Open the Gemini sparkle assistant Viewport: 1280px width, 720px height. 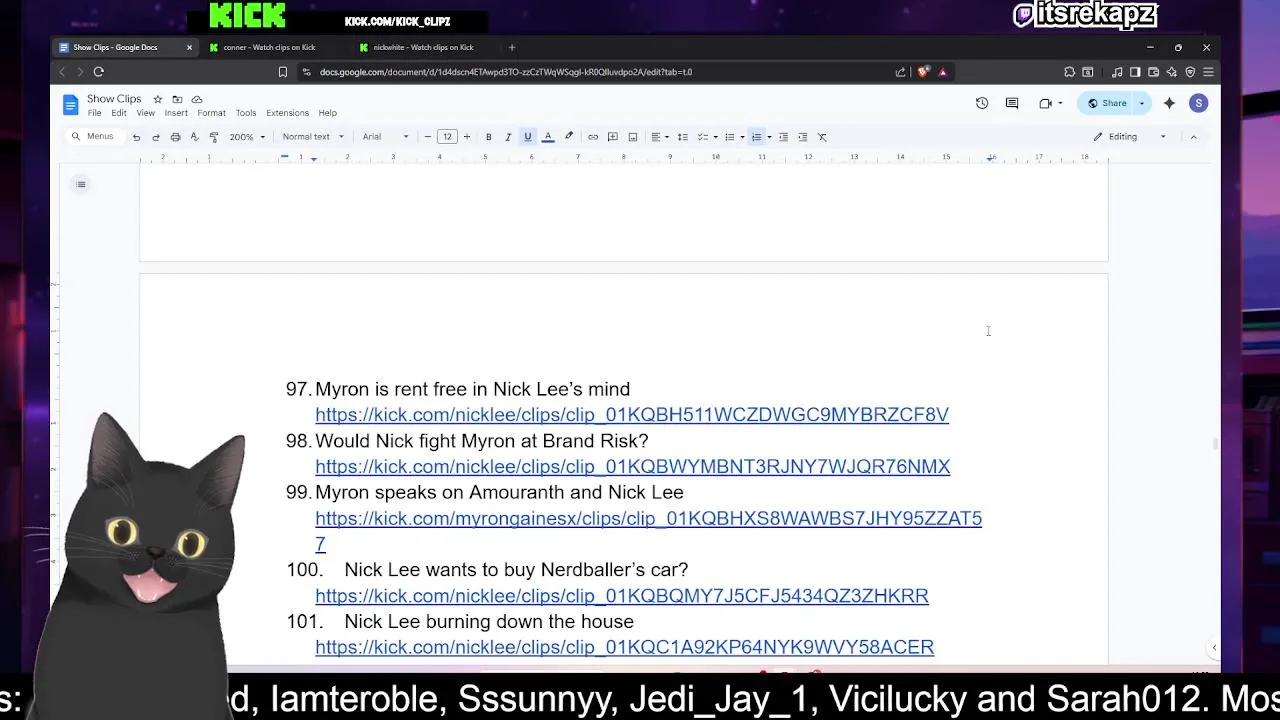pyautogui.click(x=1169, y=103)
